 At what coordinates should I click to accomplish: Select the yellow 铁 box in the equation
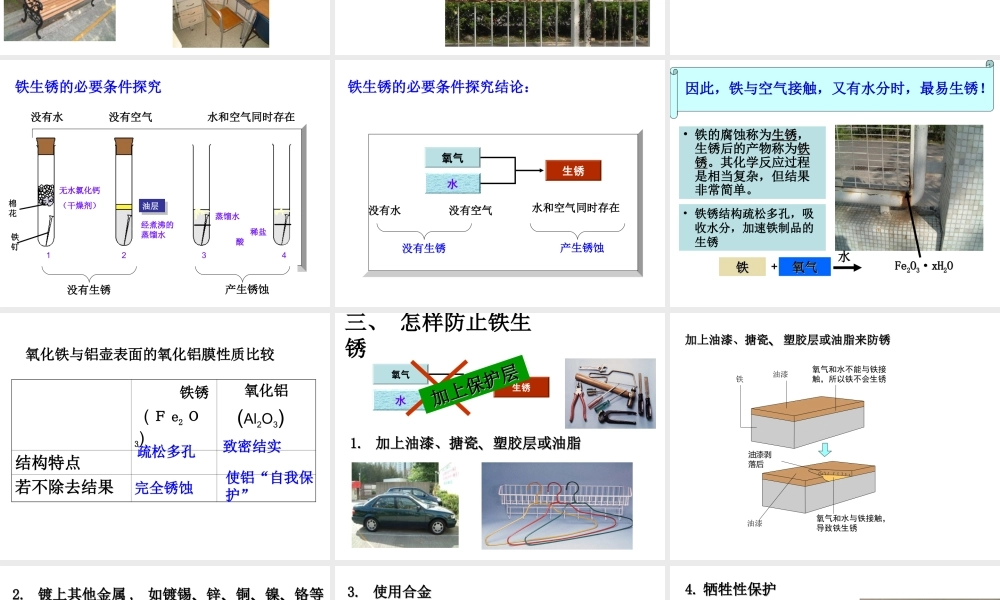click(x=742, y=266)
